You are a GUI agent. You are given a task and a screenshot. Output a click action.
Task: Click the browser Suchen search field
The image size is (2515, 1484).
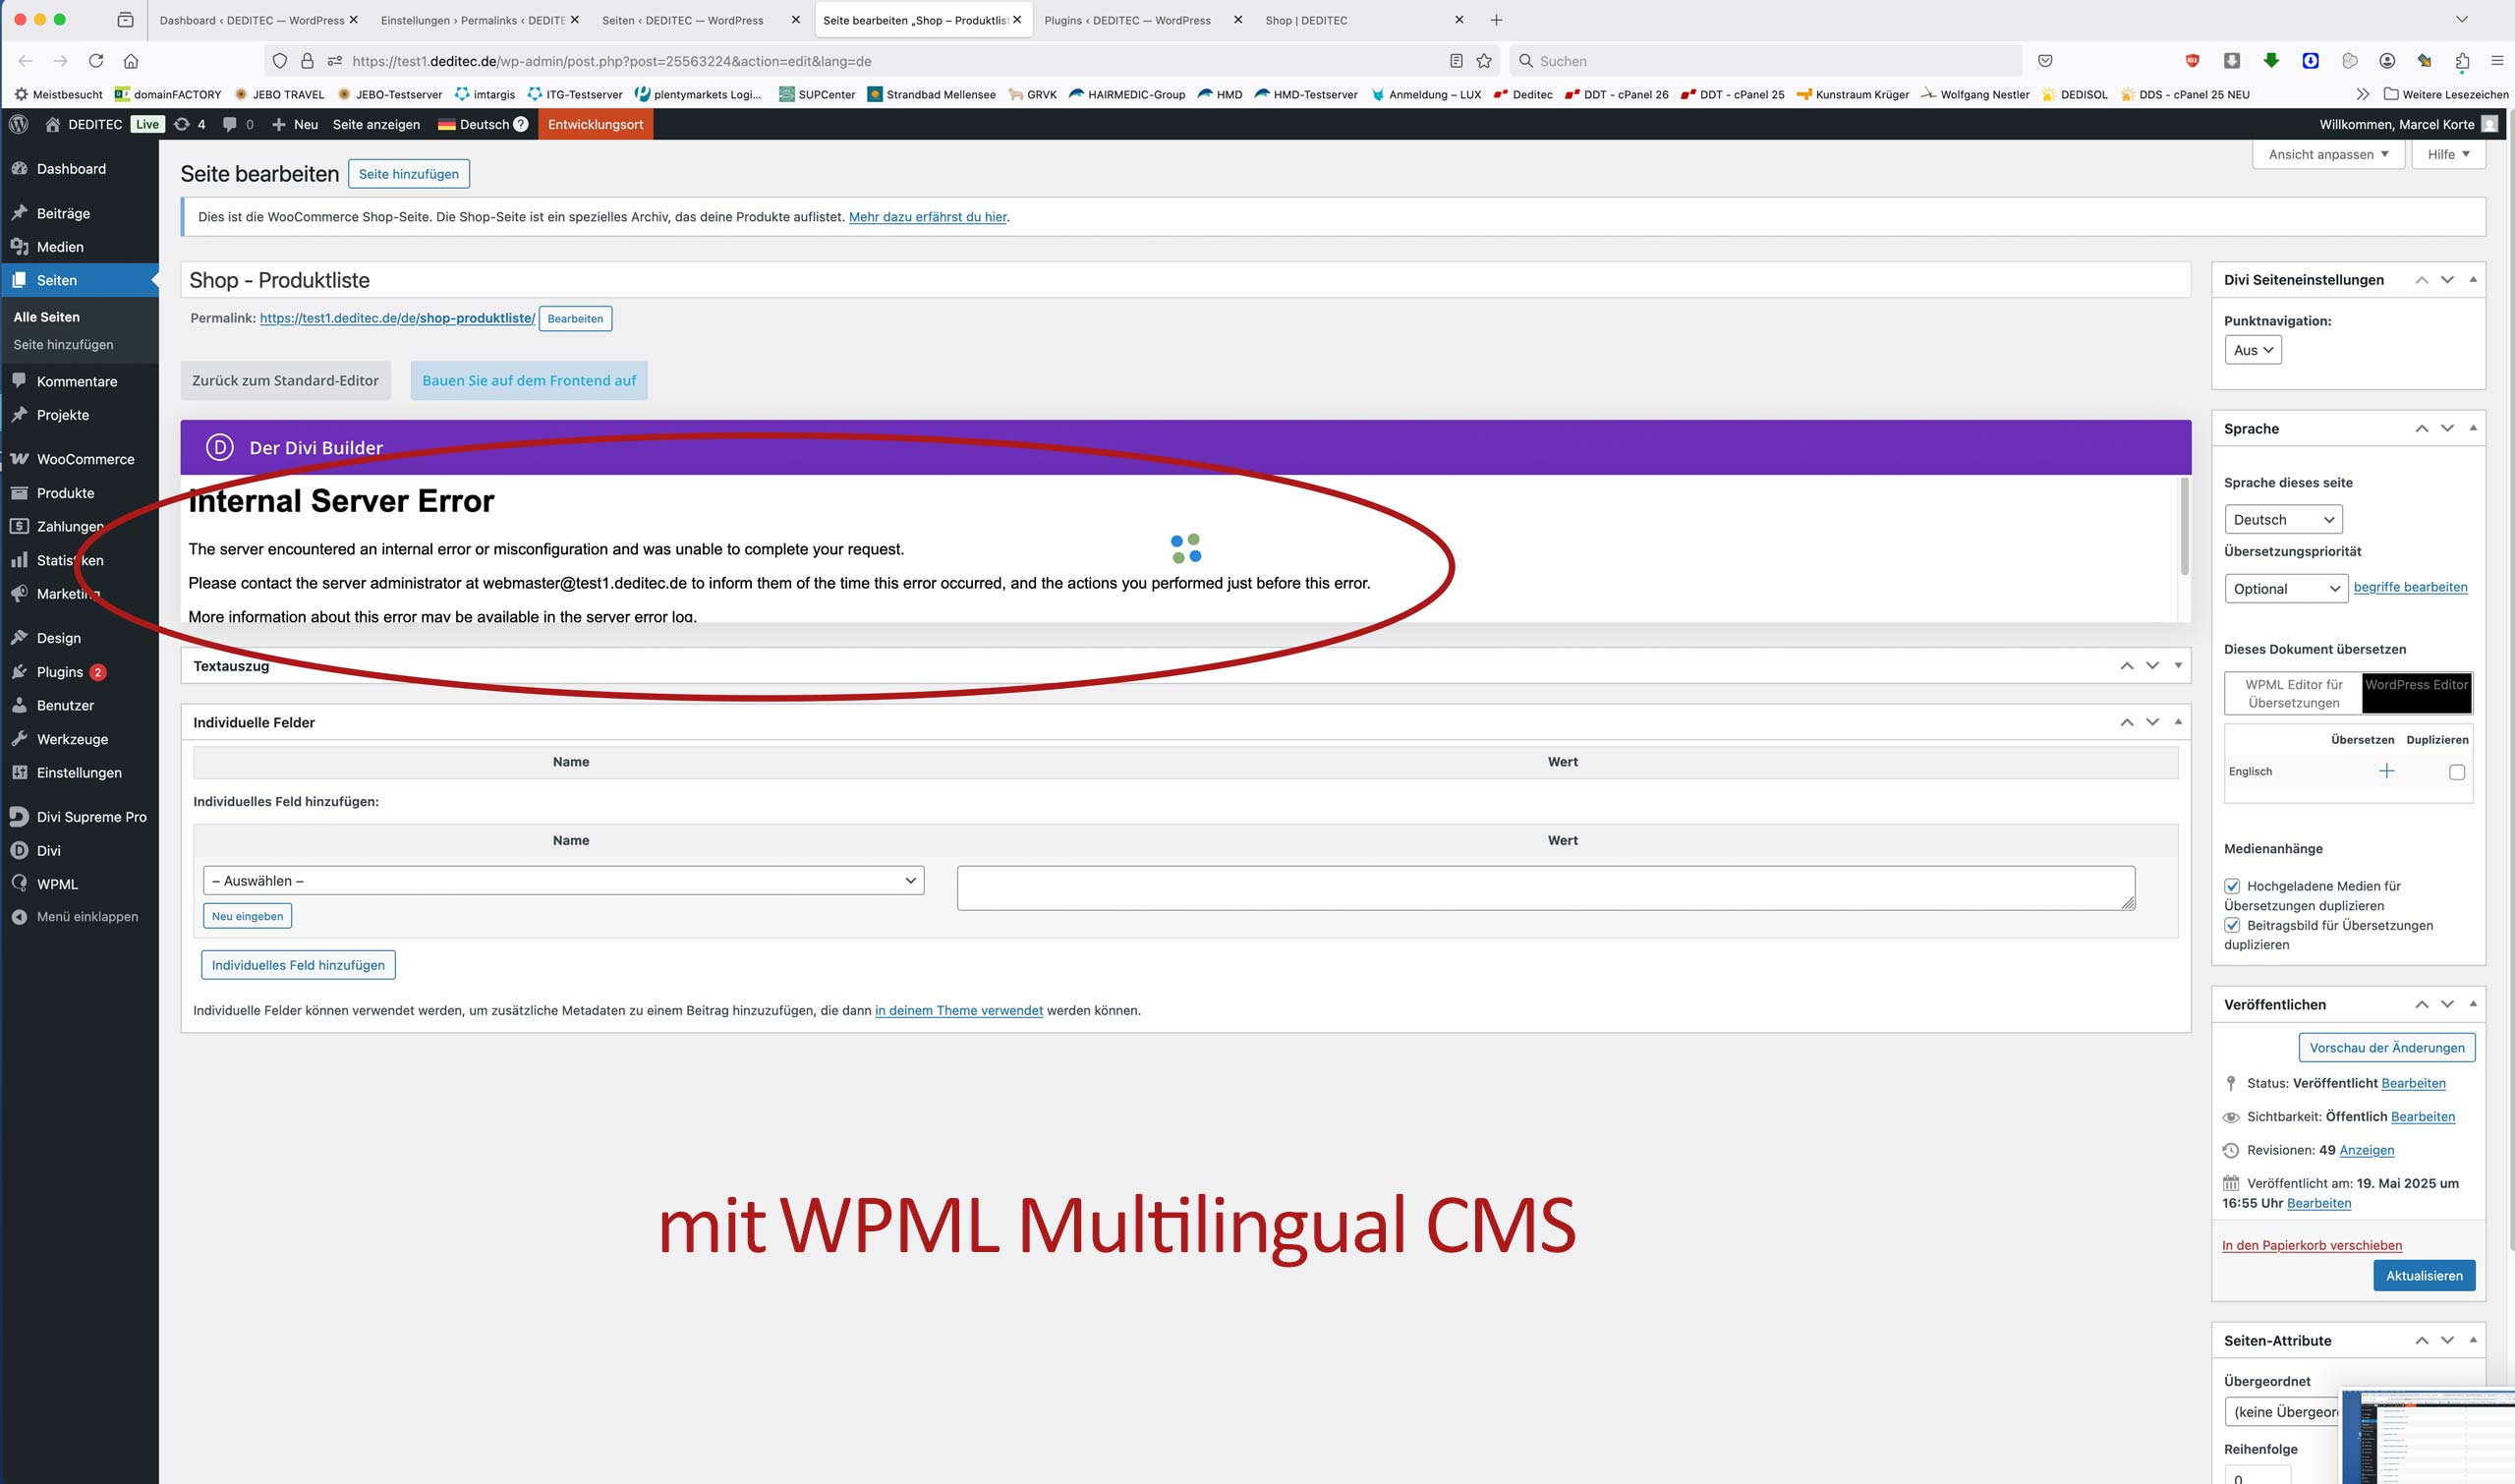pos(1765,61)
